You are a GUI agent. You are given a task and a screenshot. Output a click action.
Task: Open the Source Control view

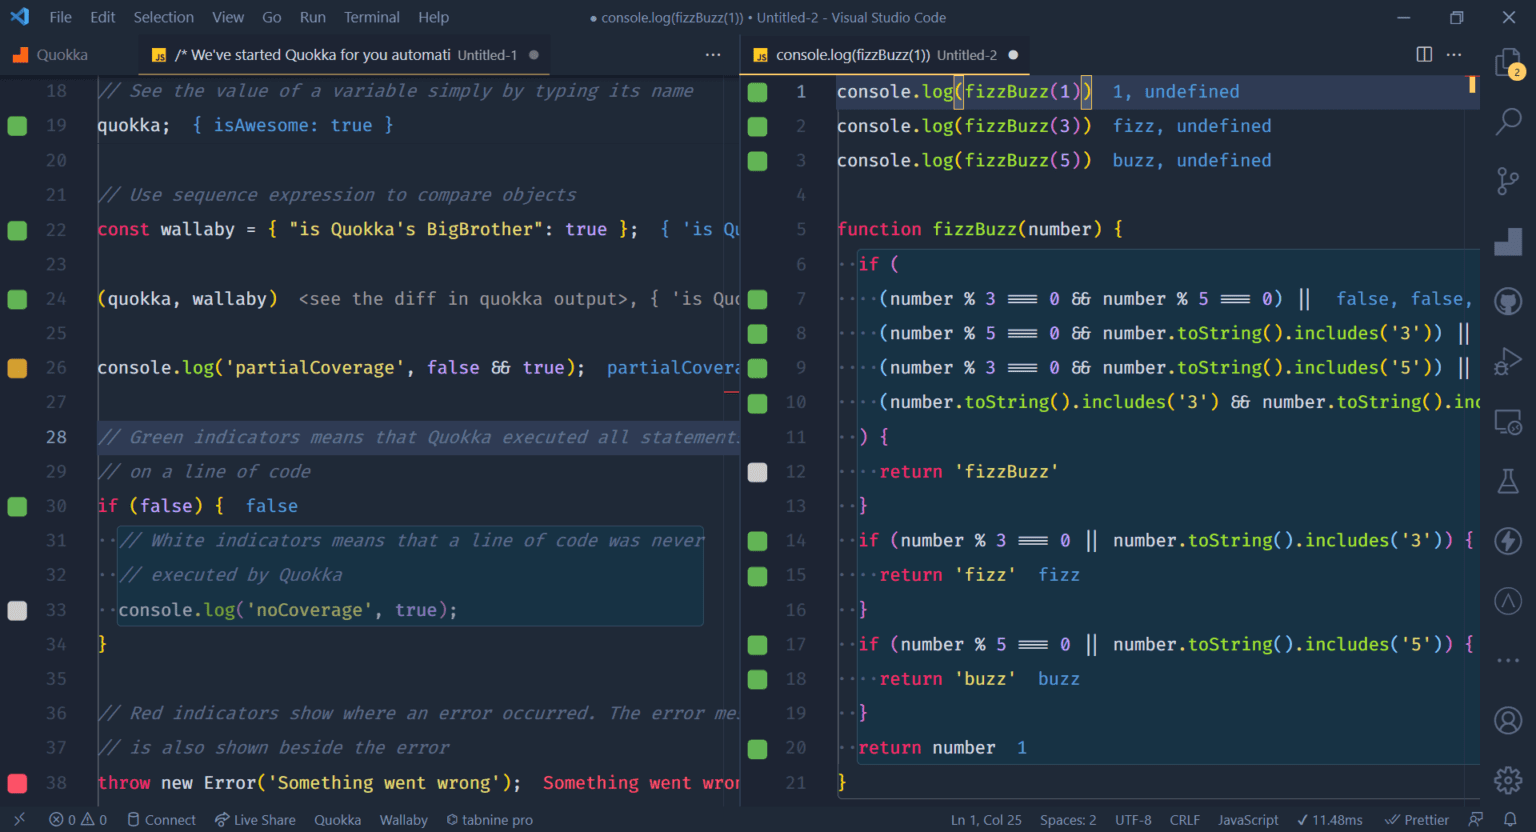point(1510,181)
